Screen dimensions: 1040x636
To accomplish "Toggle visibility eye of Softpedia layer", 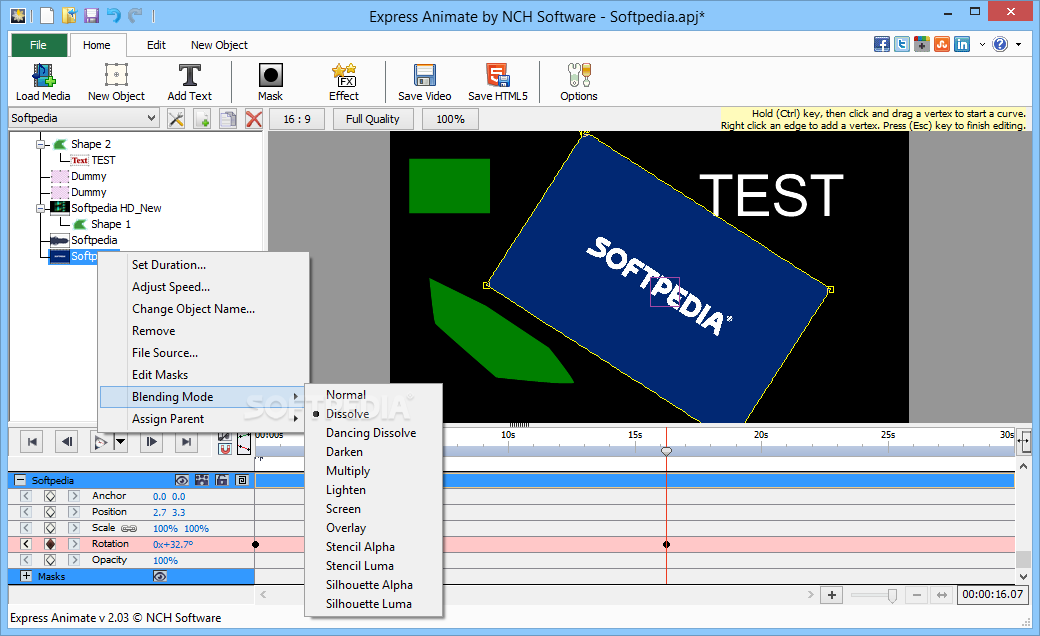I will (181, 480).
